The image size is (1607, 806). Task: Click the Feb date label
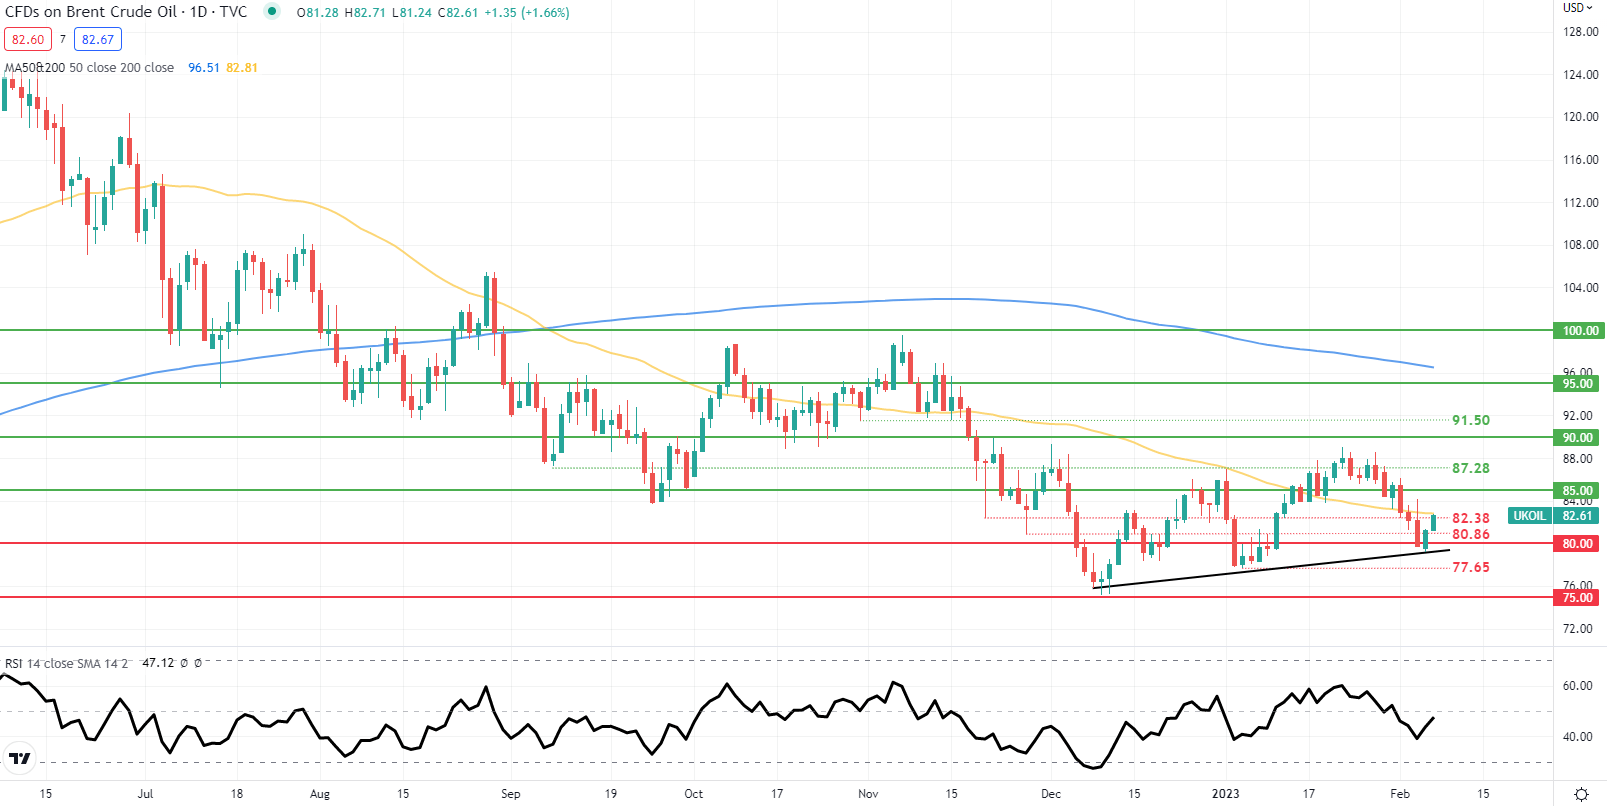(x=1400, y=794)
